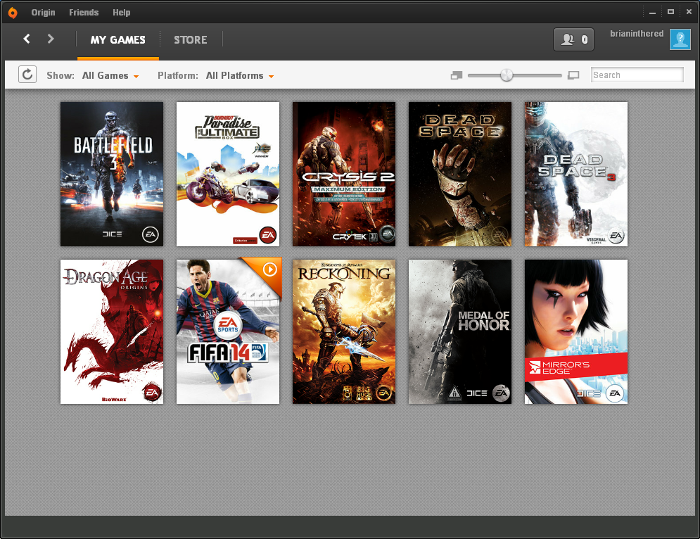Select the Dead Space 3 tile
Image resolution: width=700 pixels, height=539 pixels.
(576, 174)
